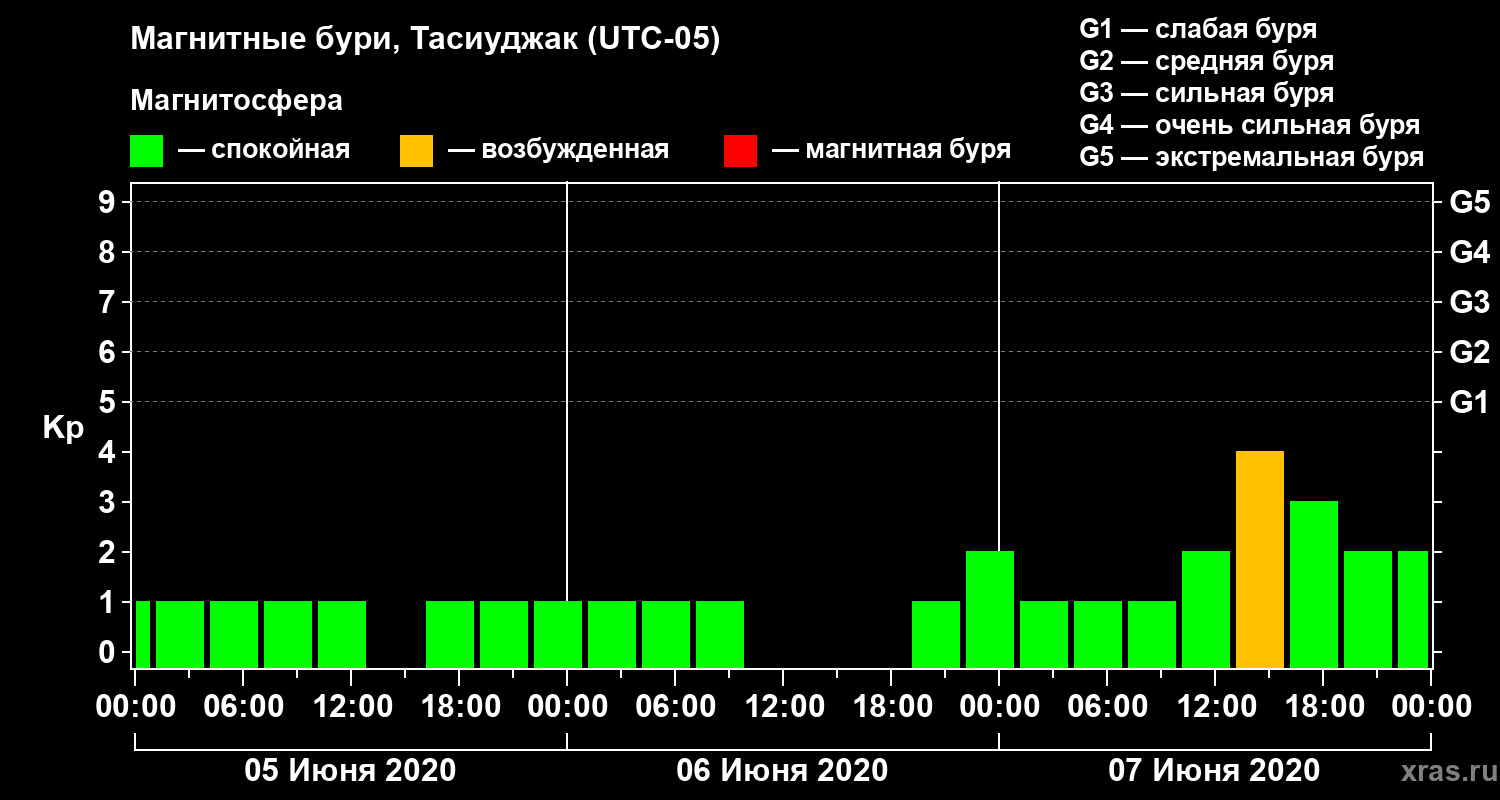Click the orange excited magnetosphere legend swatch
Viewport: 1500px width, 800px height.
(416, 151)
